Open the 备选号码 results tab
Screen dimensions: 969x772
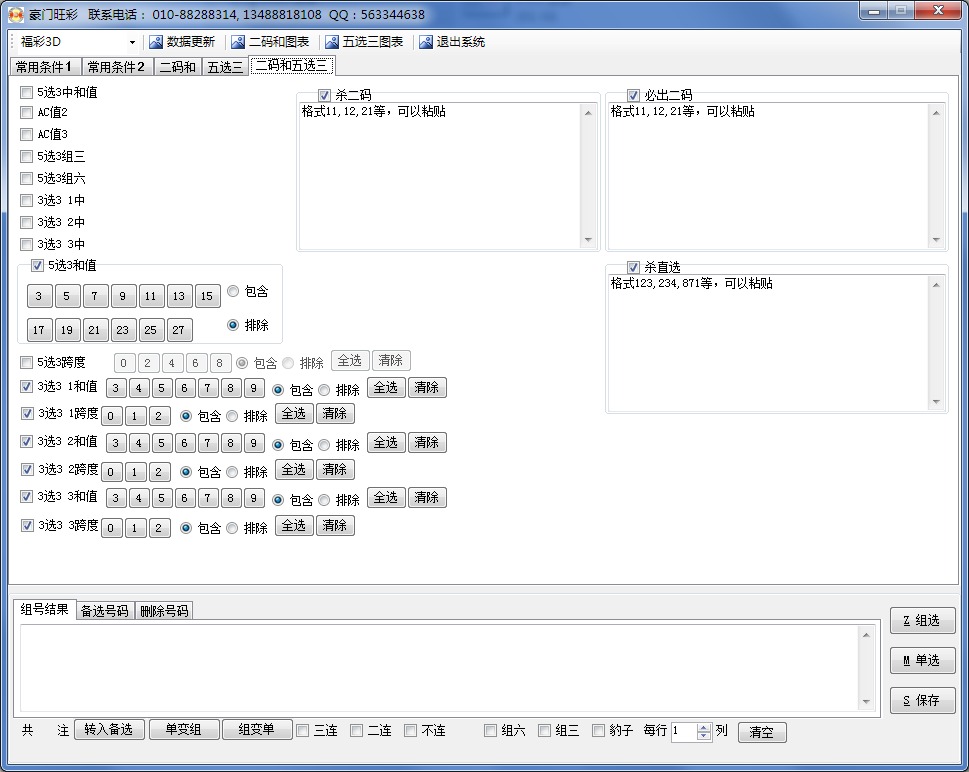tap(105, 610)
